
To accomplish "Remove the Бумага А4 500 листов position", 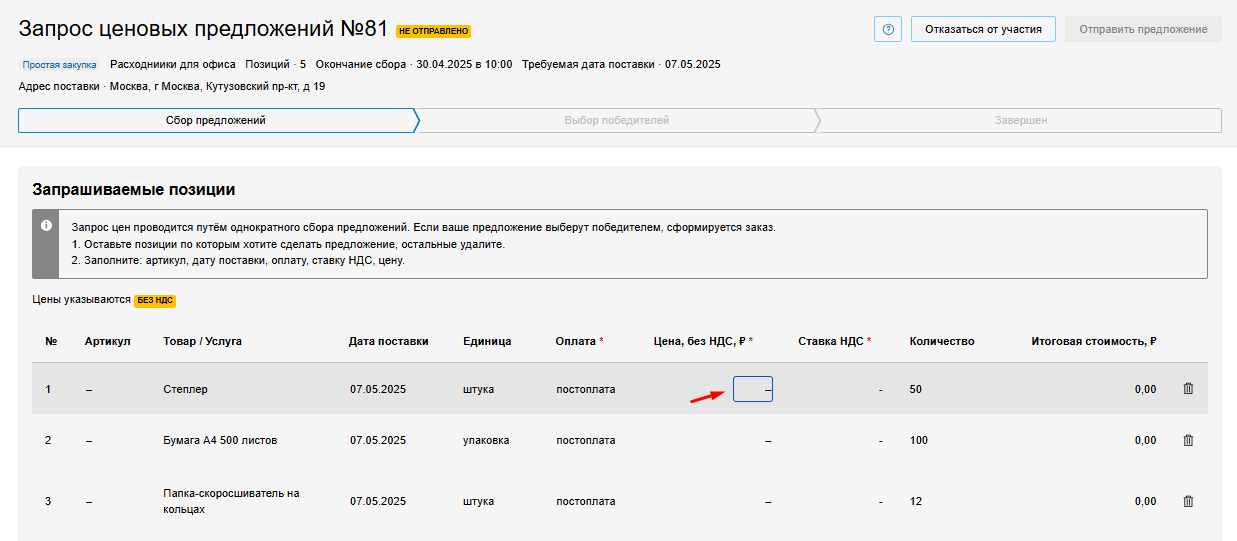I will 1188,440.
